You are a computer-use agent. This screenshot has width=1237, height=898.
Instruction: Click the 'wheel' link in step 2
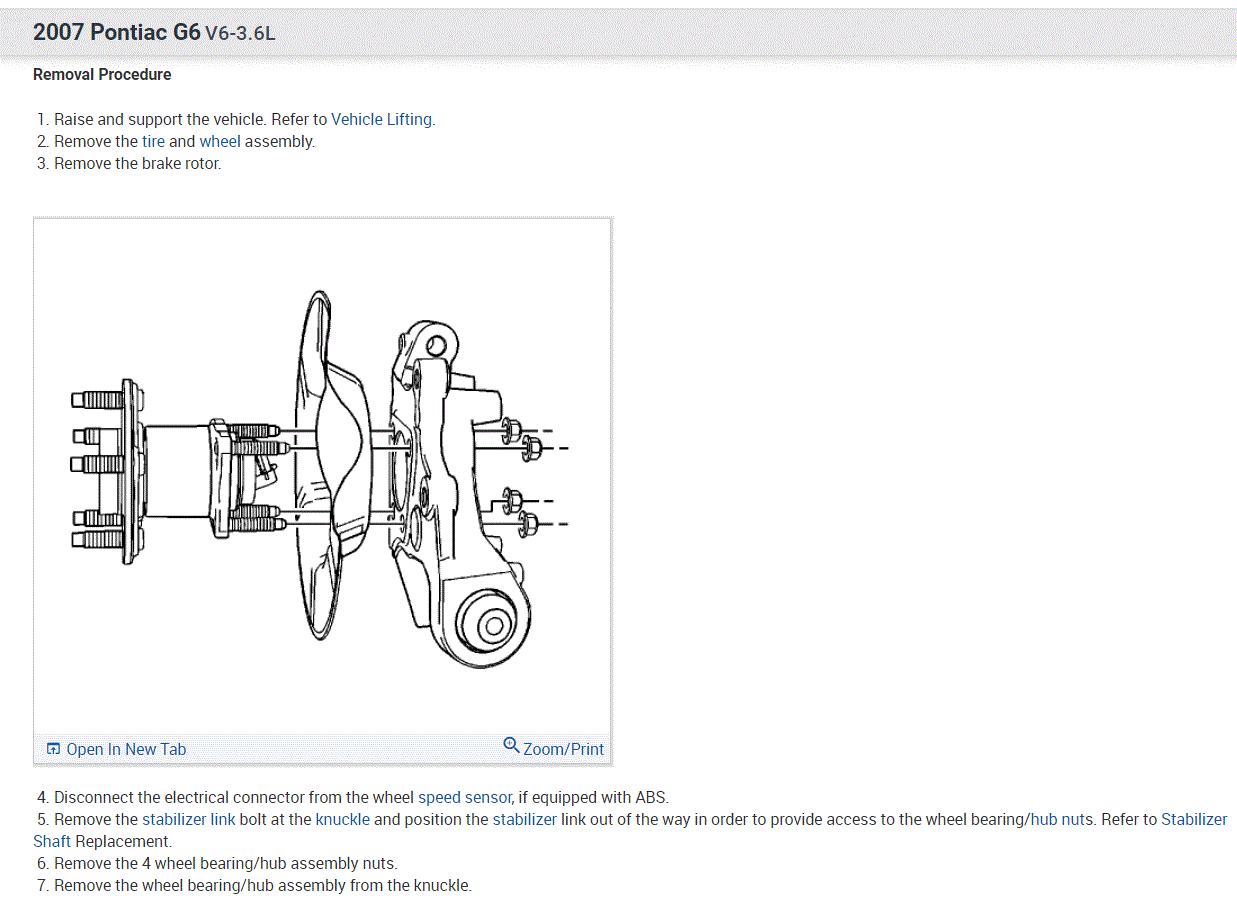point(220,141)
